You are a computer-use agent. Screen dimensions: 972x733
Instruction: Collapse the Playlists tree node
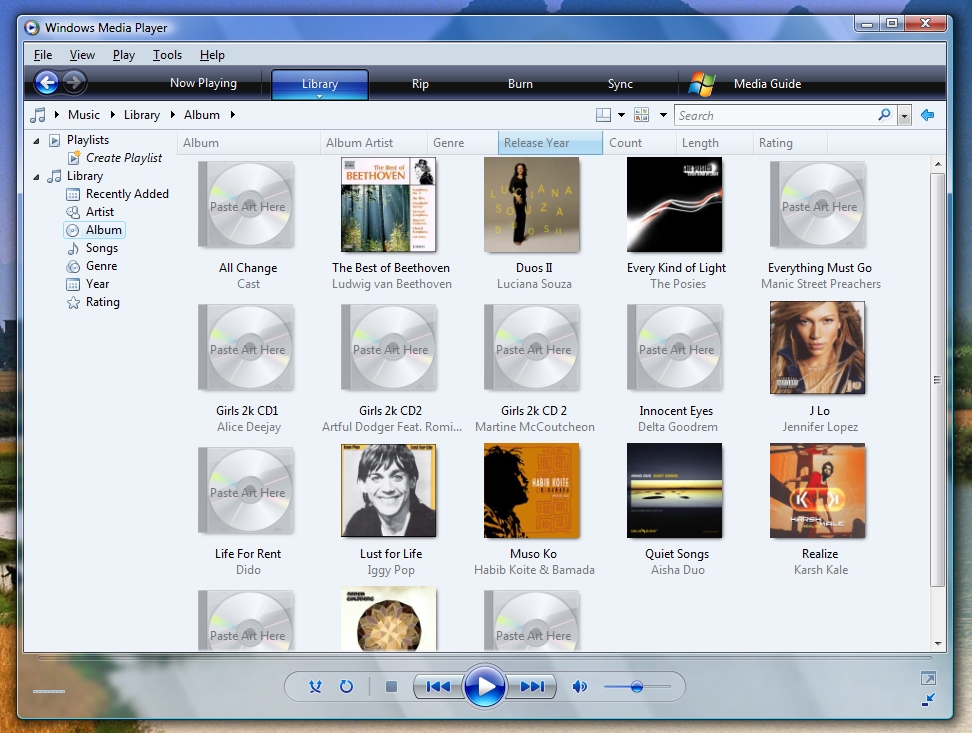tap(37, 140)
